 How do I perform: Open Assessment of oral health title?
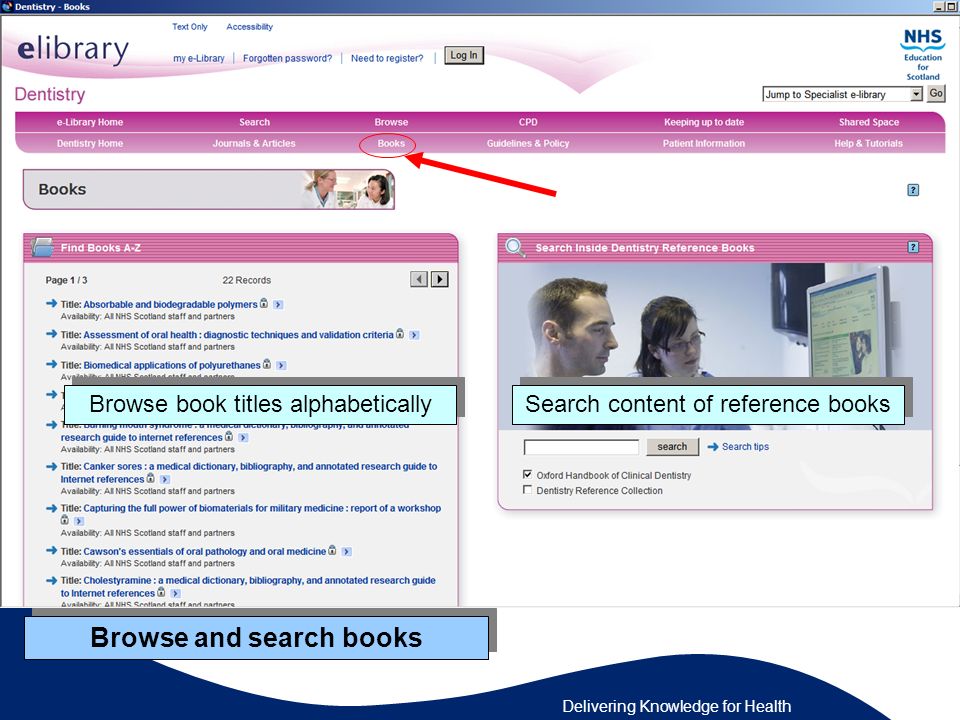pos(238,335)
